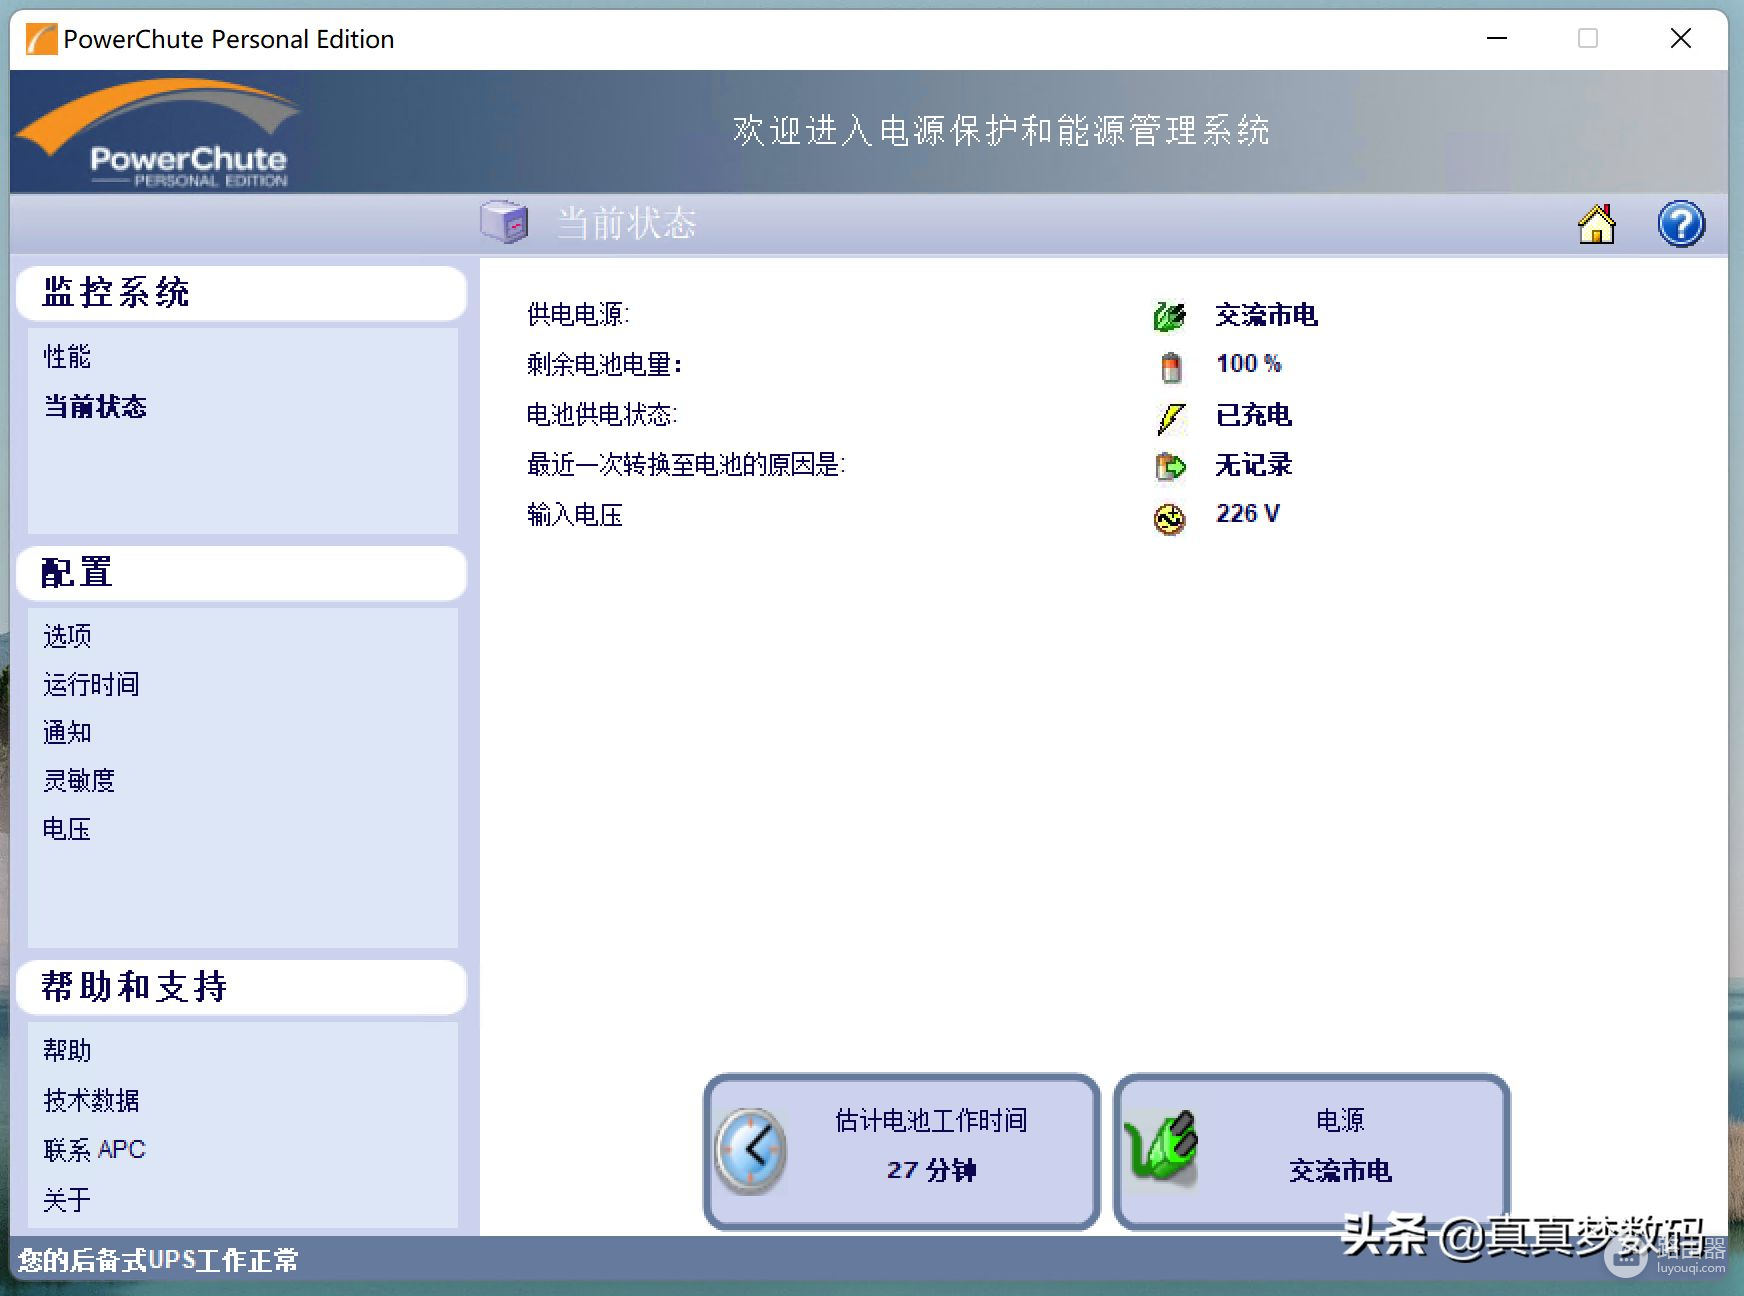Click the voltage wave icon beside 226 V
This screenshot has height=1296, width=1744.
(1169, 517)
